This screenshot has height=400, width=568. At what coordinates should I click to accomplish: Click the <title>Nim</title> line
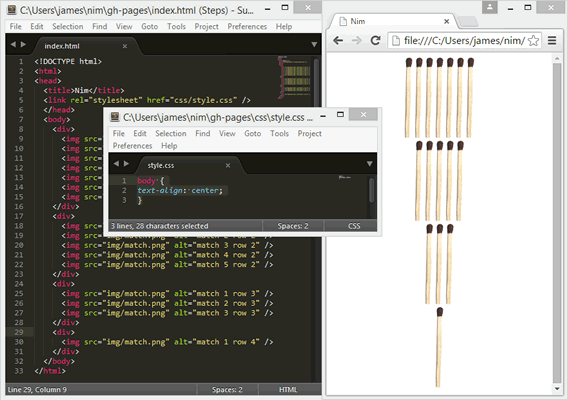click(x=84, y=91)
